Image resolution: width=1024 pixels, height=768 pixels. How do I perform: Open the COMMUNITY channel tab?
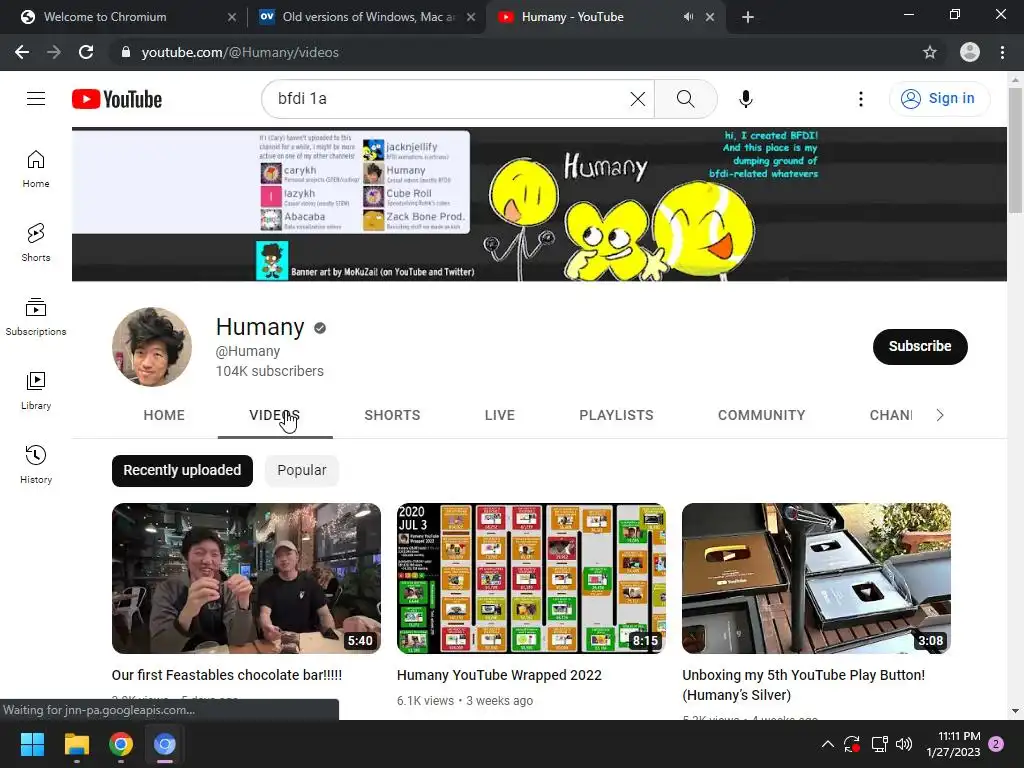[761, 415]
